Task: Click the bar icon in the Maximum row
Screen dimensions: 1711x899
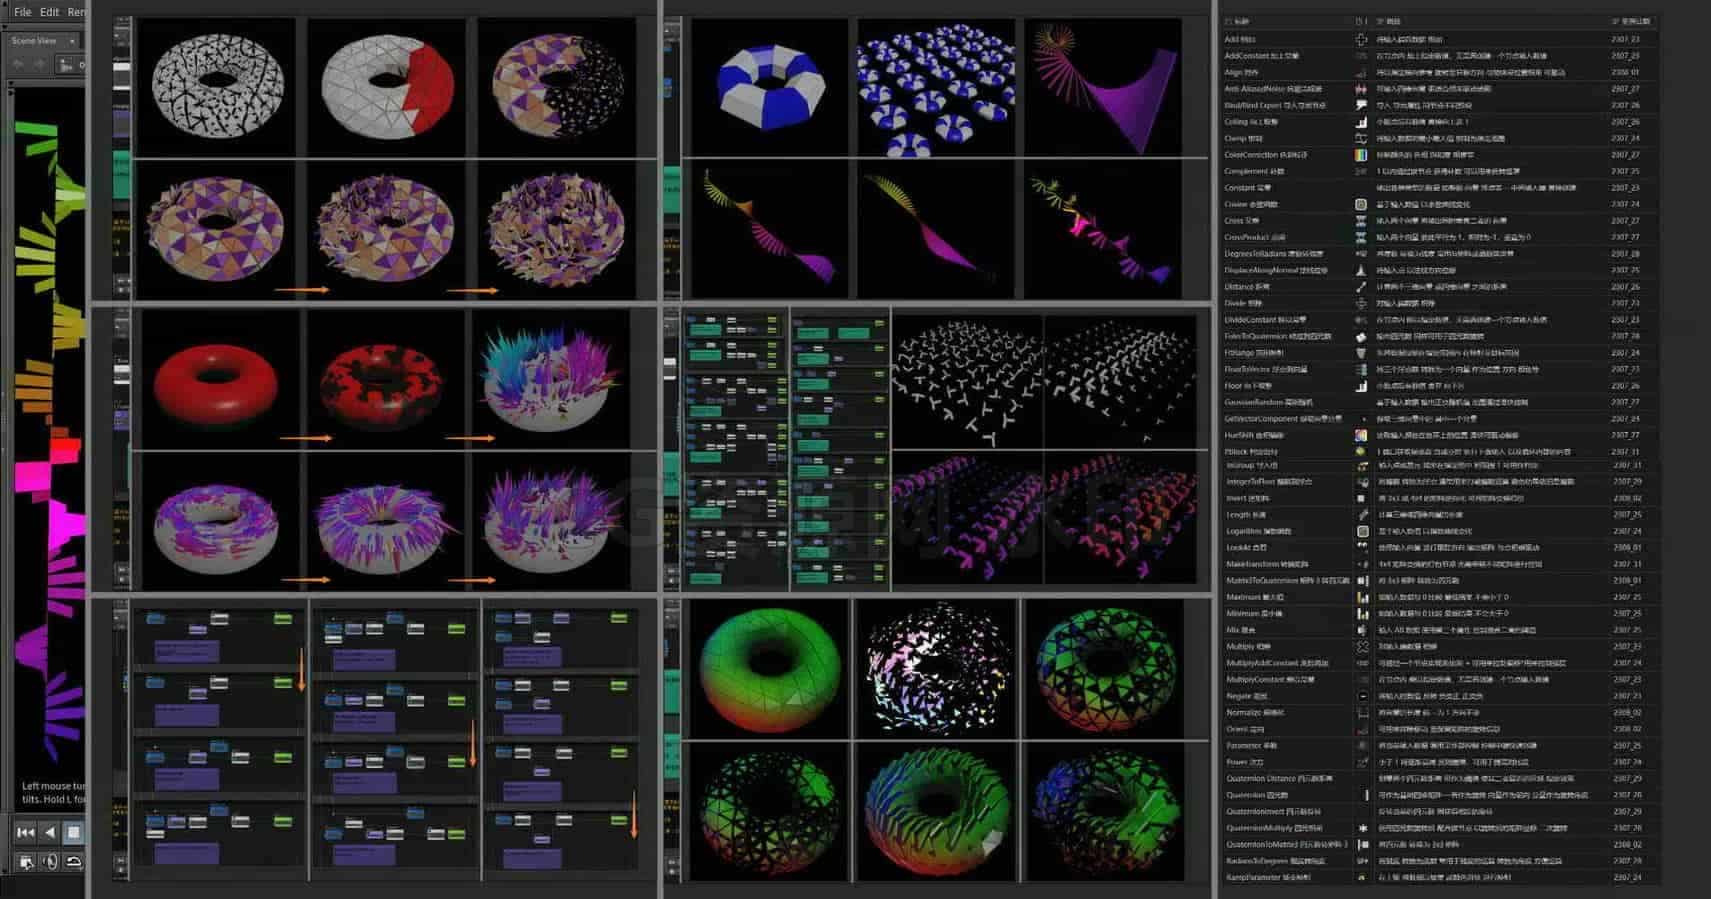Action: click(x=1362, y=597)
